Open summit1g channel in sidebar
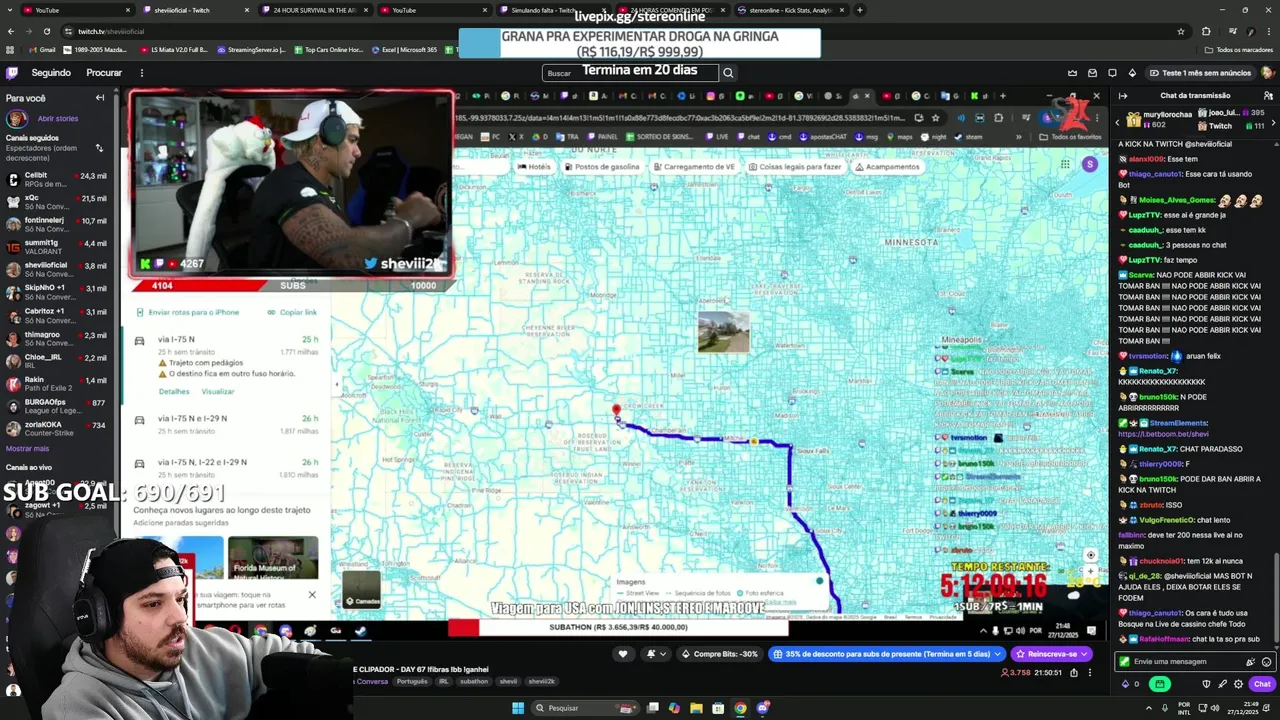The width and height of the screenshot is (1280, 720). click(x=56, y=247)
